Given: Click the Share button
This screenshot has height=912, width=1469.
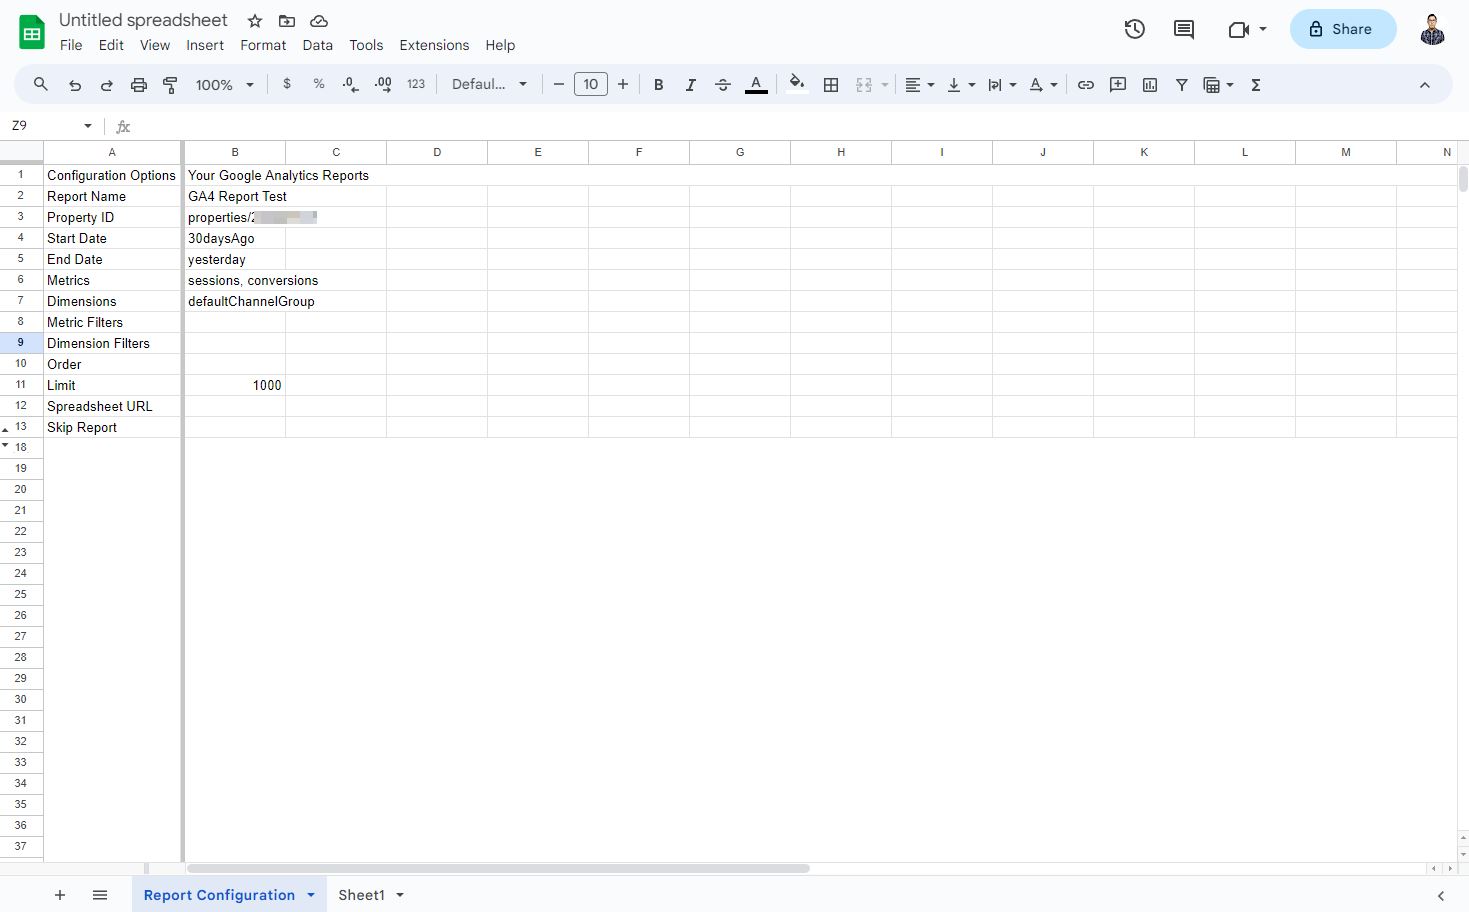Looking at the screenshot, I should [x=1342, y=29].
